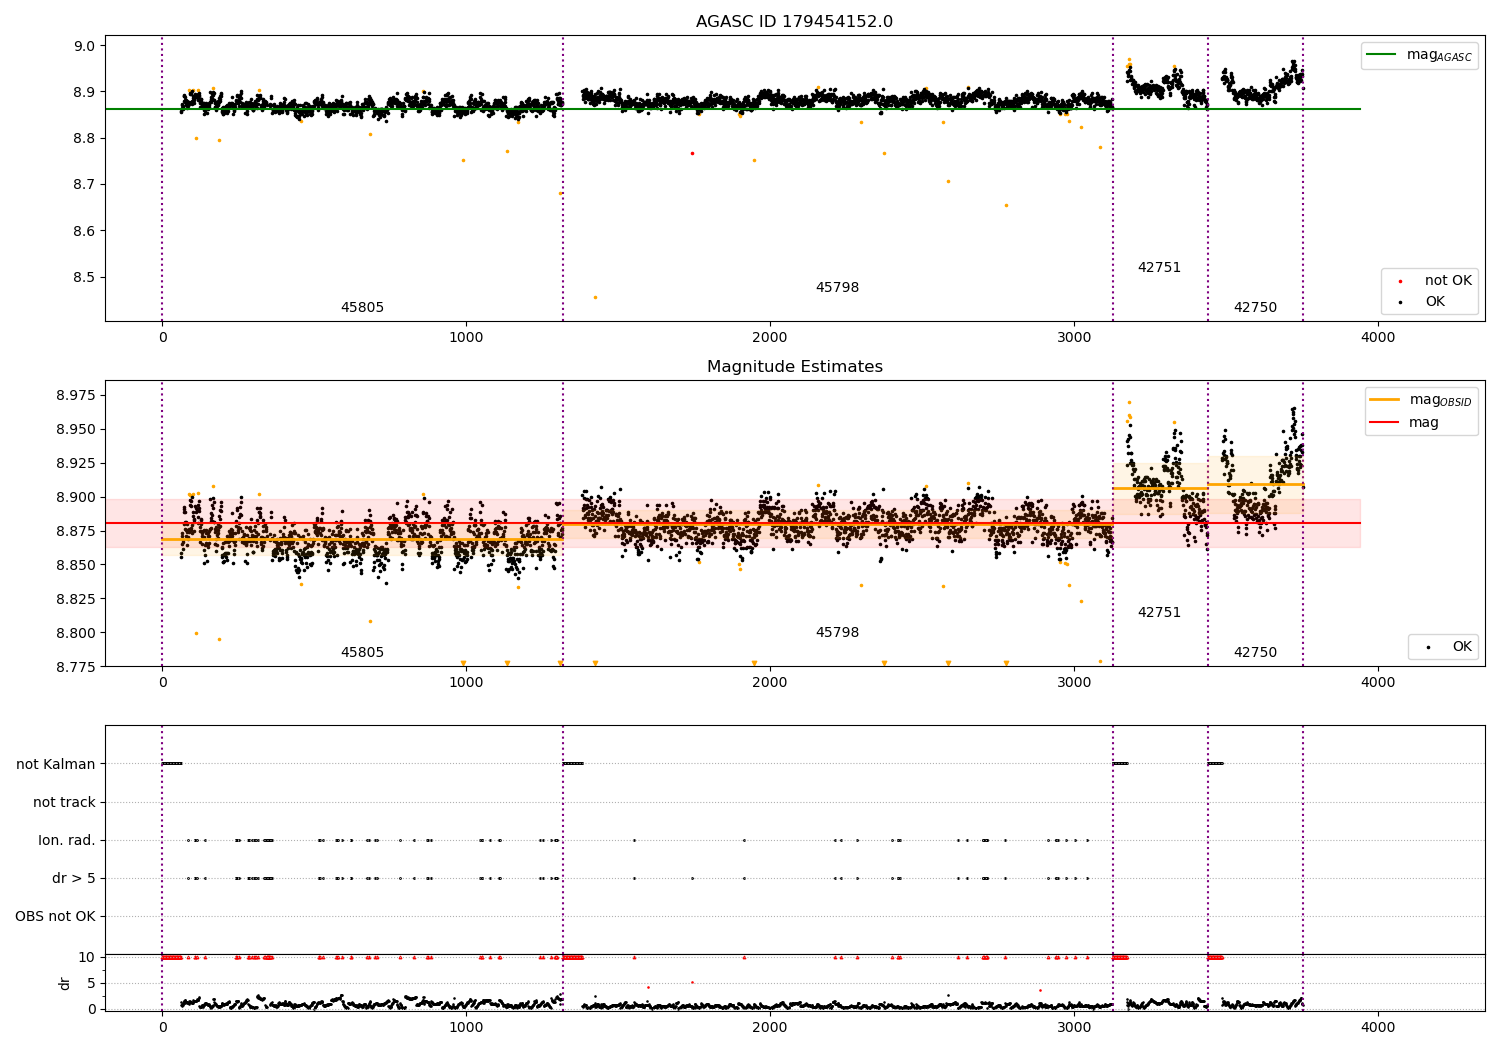Click the 8.950 y-axis tick label
The height and width of the screenshot is (1050, 1500).
(x=76, y=430)
